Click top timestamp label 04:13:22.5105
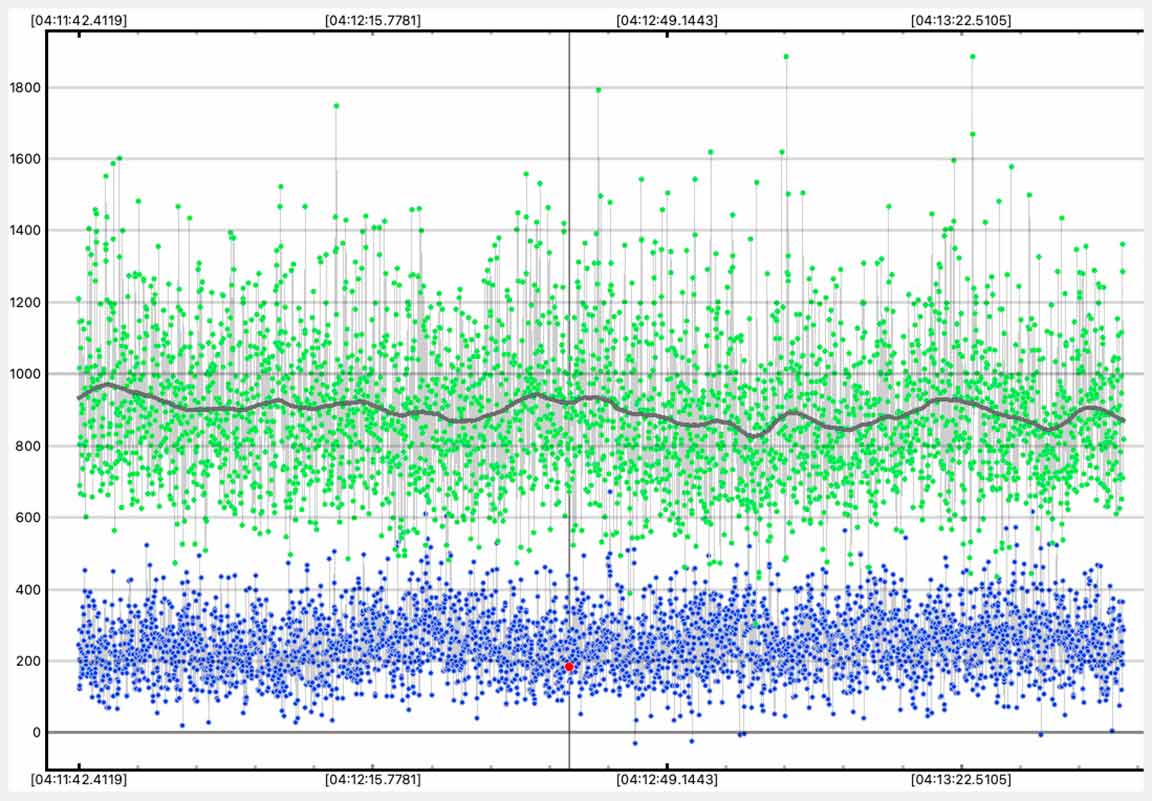Viewport: 1152px width, 801px height. [x=960, y=20]
